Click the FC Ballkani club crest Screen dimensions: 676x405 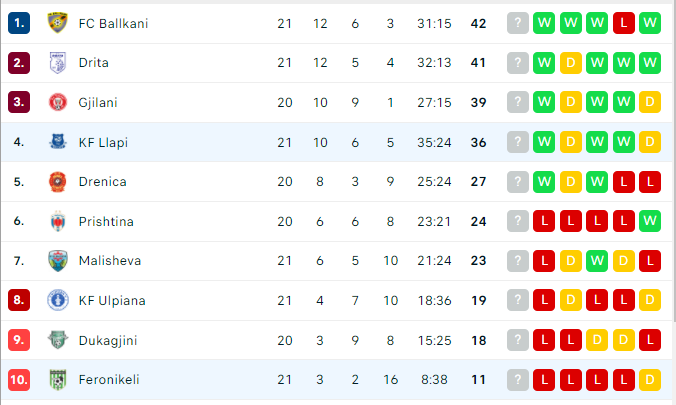click(57, 23)
